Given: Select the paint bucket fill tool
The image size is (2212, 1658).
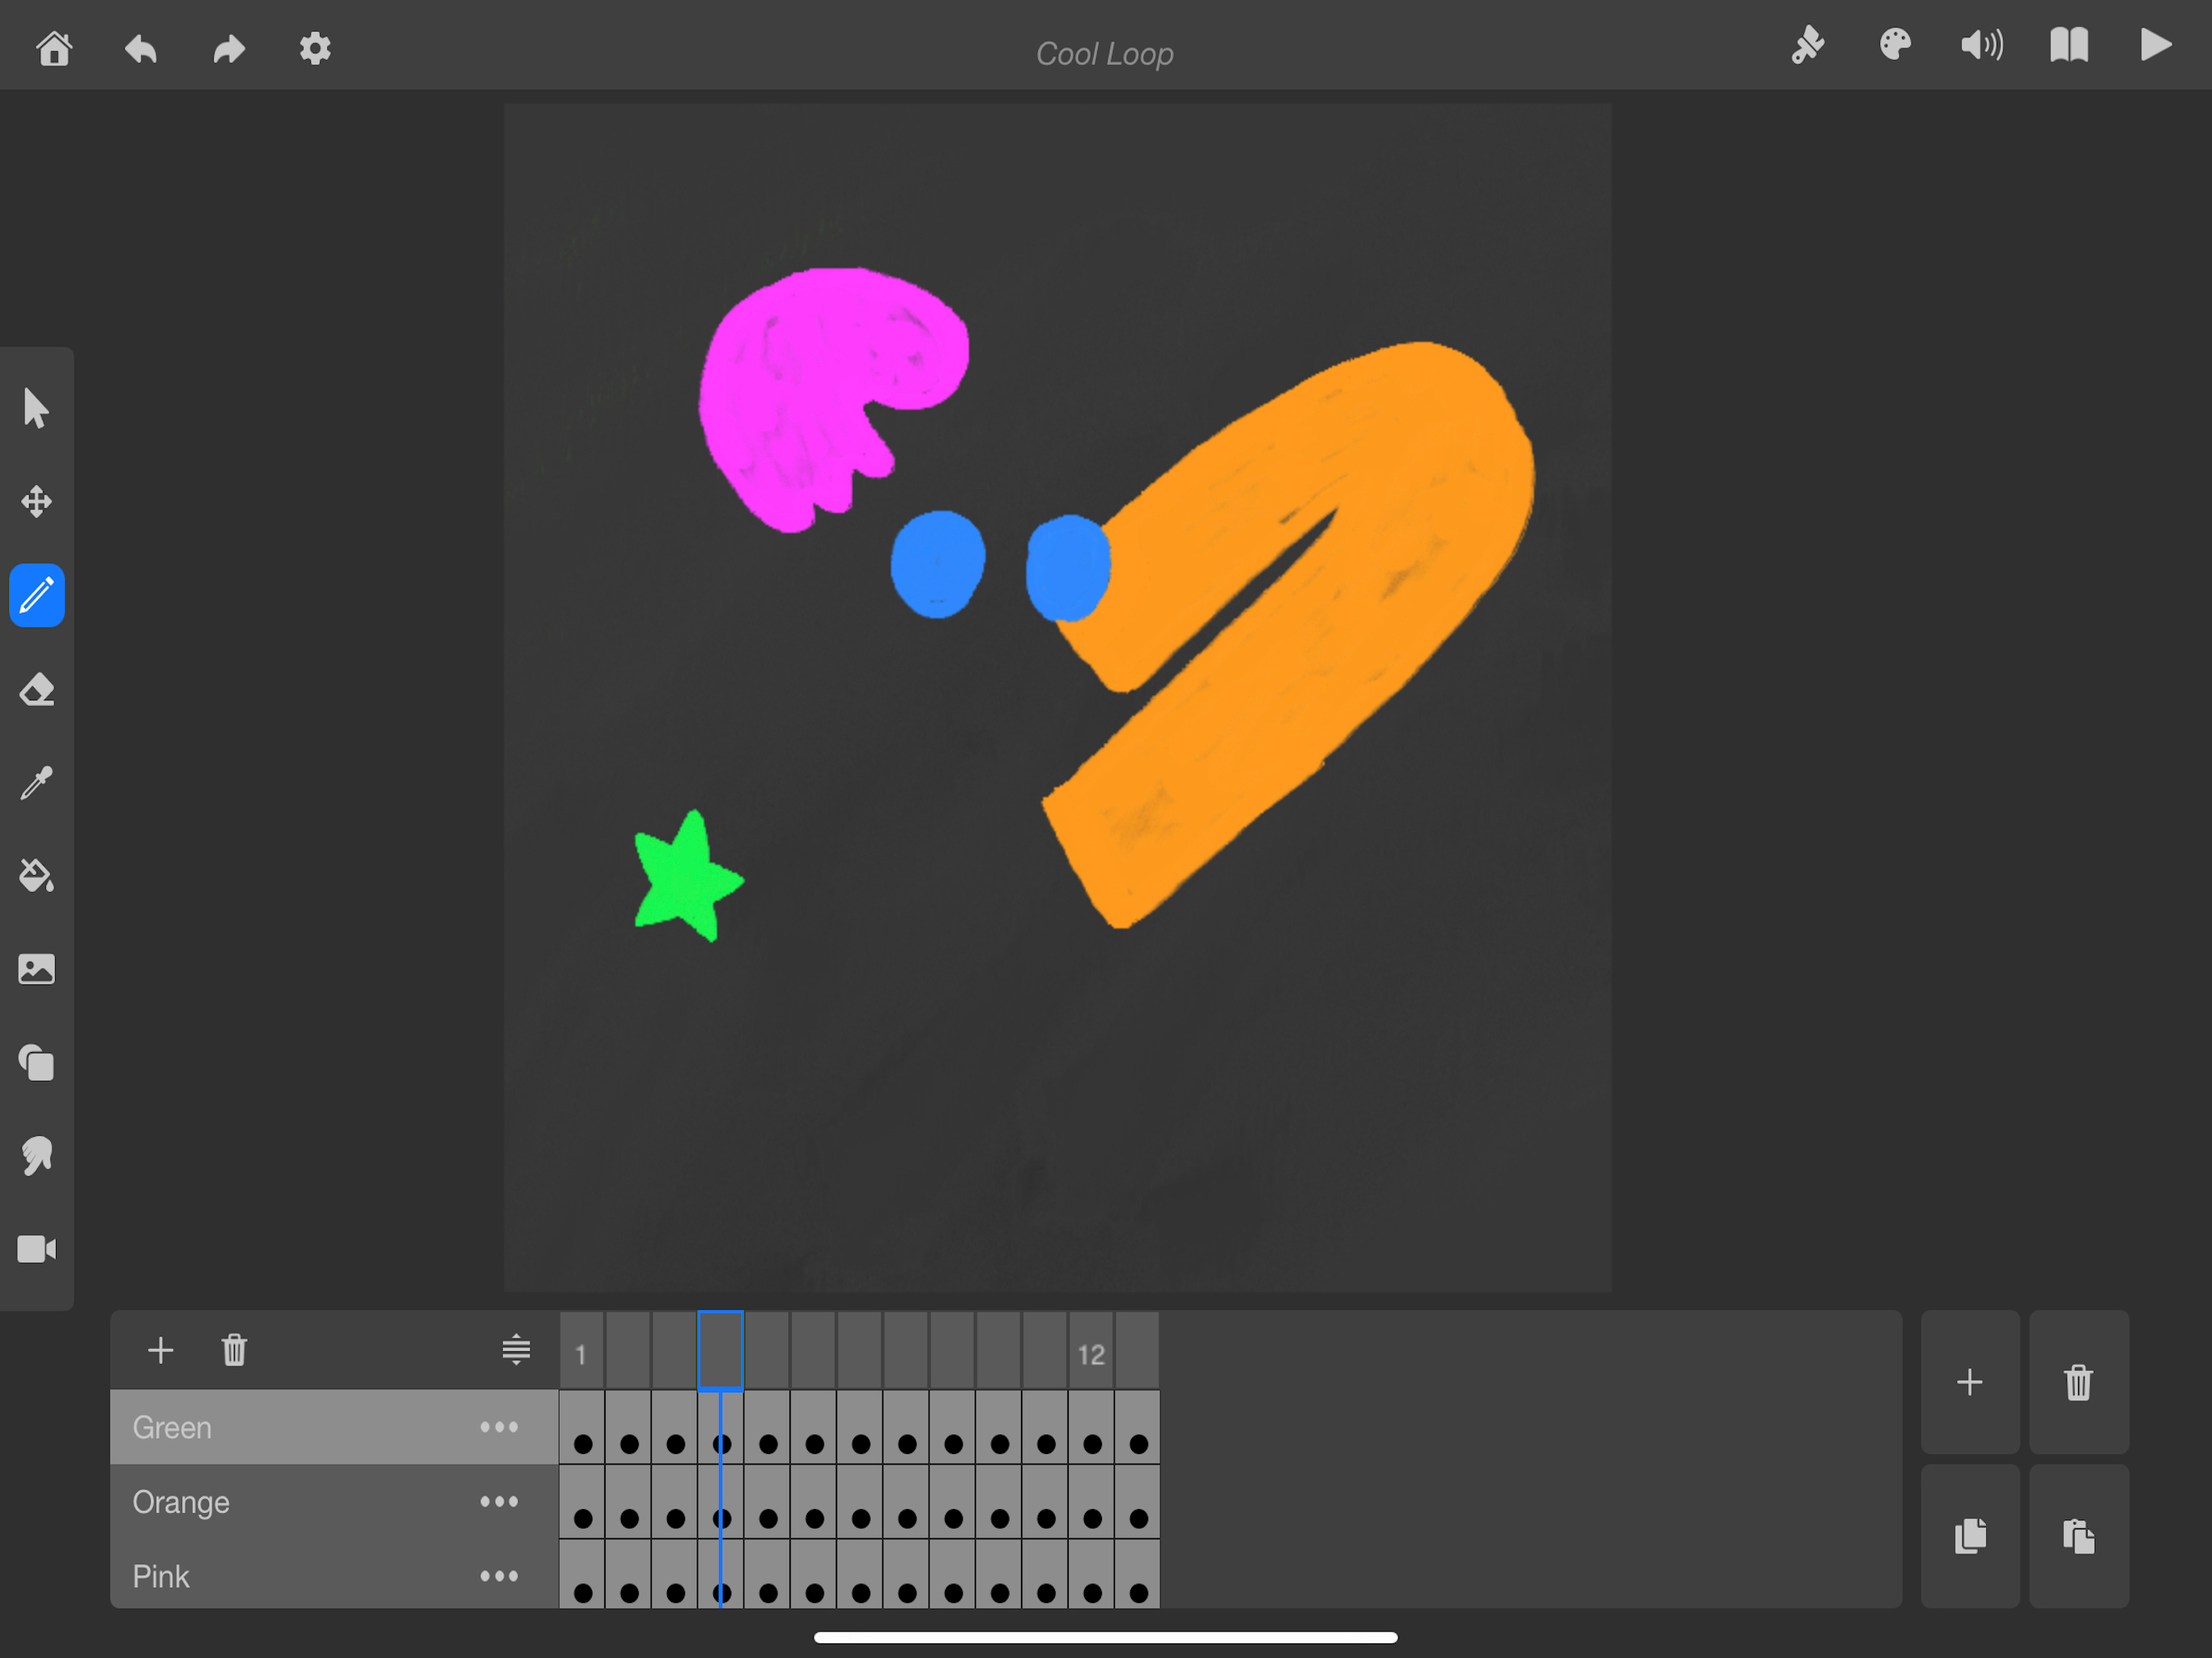Looking at the screenshot, I should pos(36,876).
